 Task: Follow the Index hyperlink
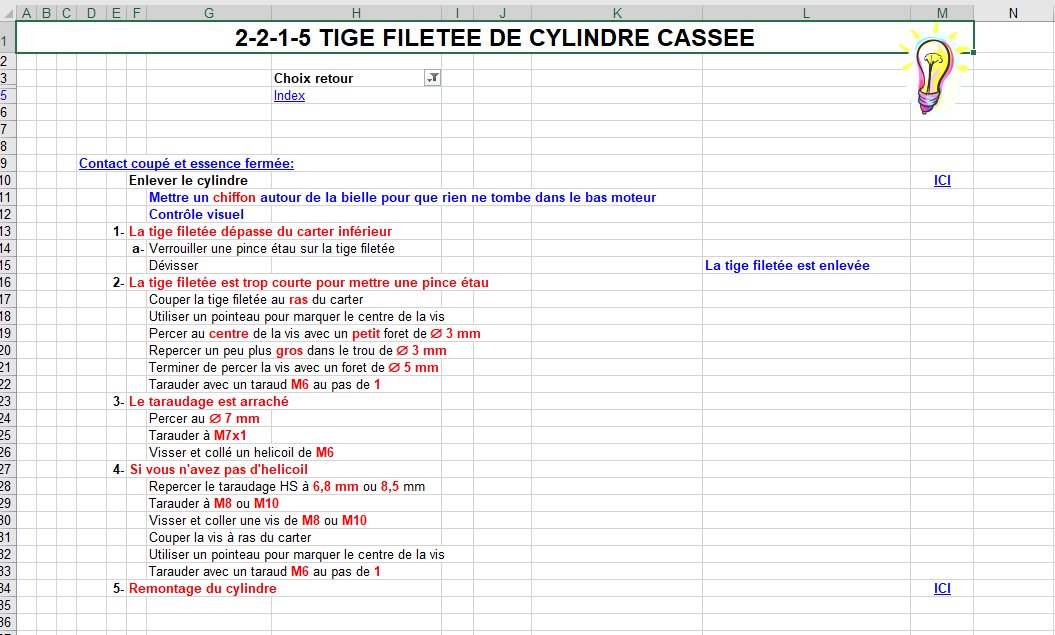(x=289, y=96)
